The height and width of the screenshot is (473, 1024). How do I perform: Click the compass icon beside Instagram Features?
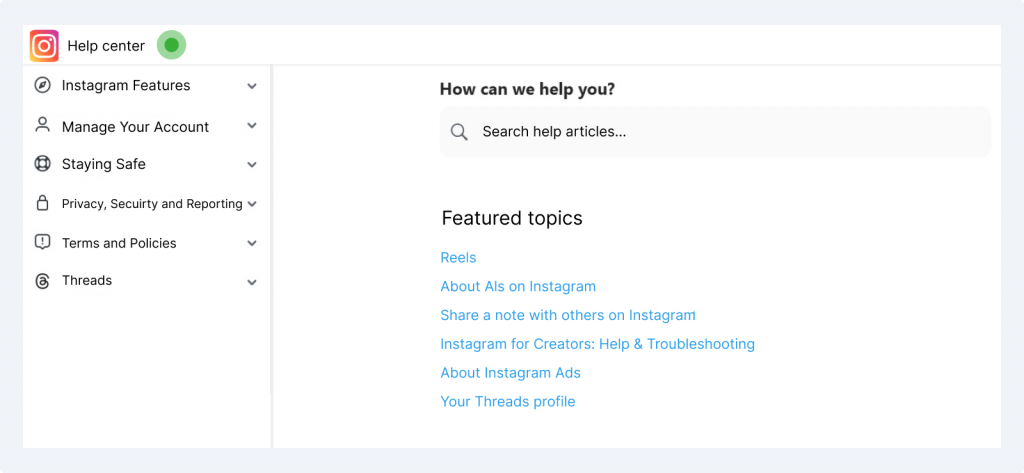pyautogui.click(x=42, y=86)
